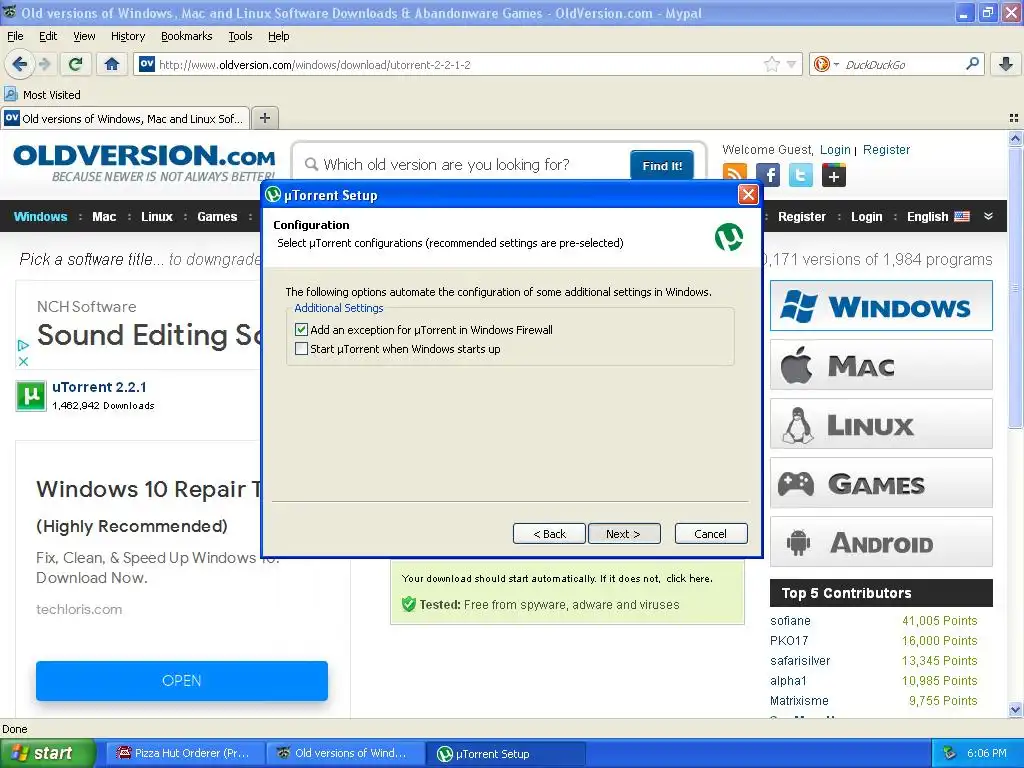1024x768 pixels.
Task: Open the History menu
Action: tap(127, 36)
